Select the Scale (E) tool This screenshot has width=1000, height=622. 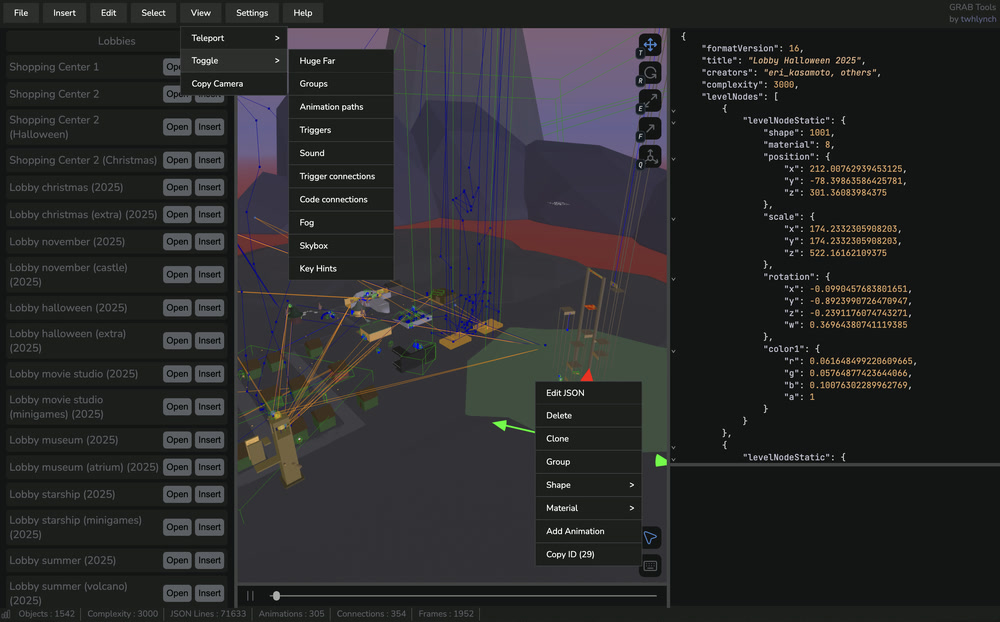pyautogui.click(x=649, y=100)
